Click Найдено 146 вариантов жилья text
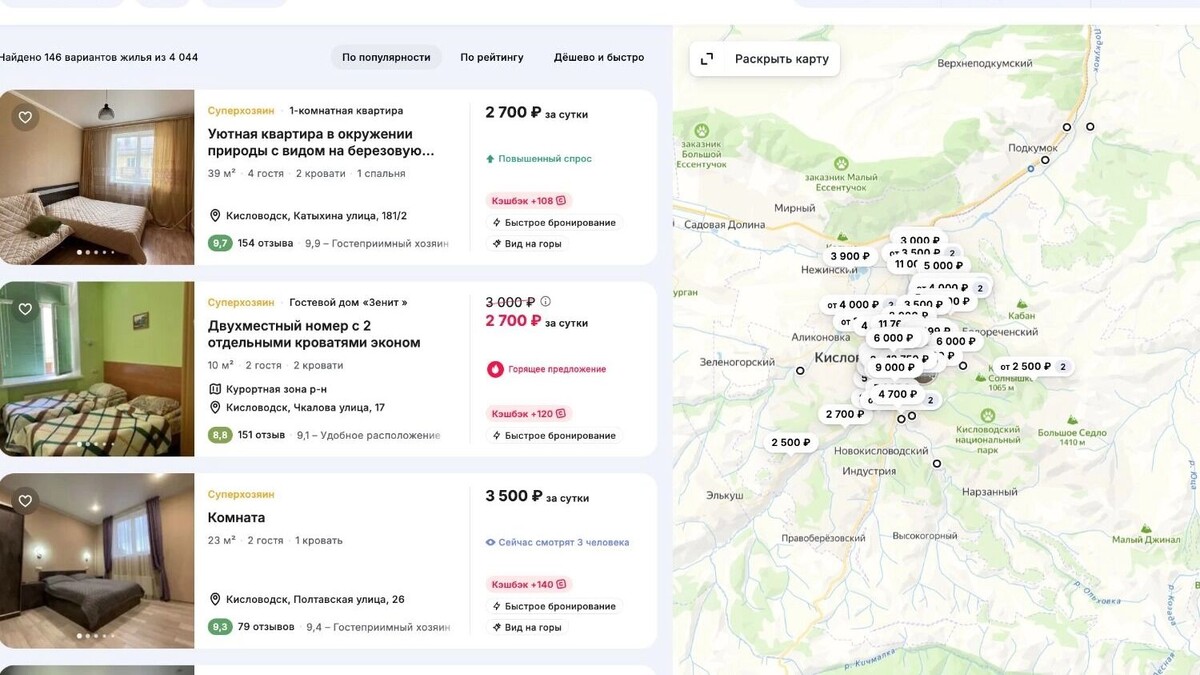 point(99,57)
